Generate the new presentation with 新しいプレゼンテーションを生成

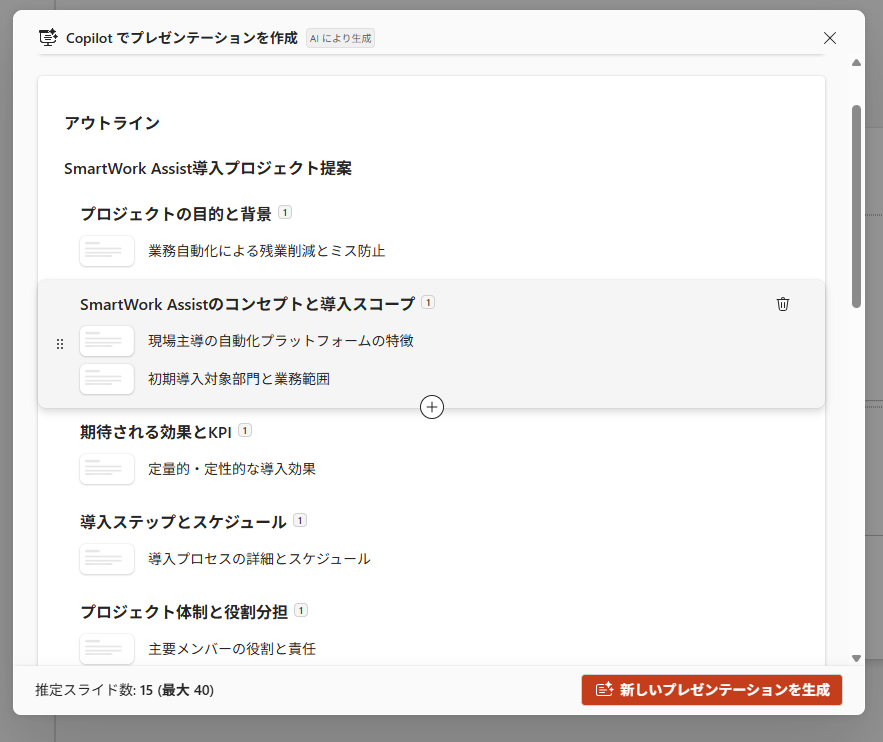click(712, 690)
